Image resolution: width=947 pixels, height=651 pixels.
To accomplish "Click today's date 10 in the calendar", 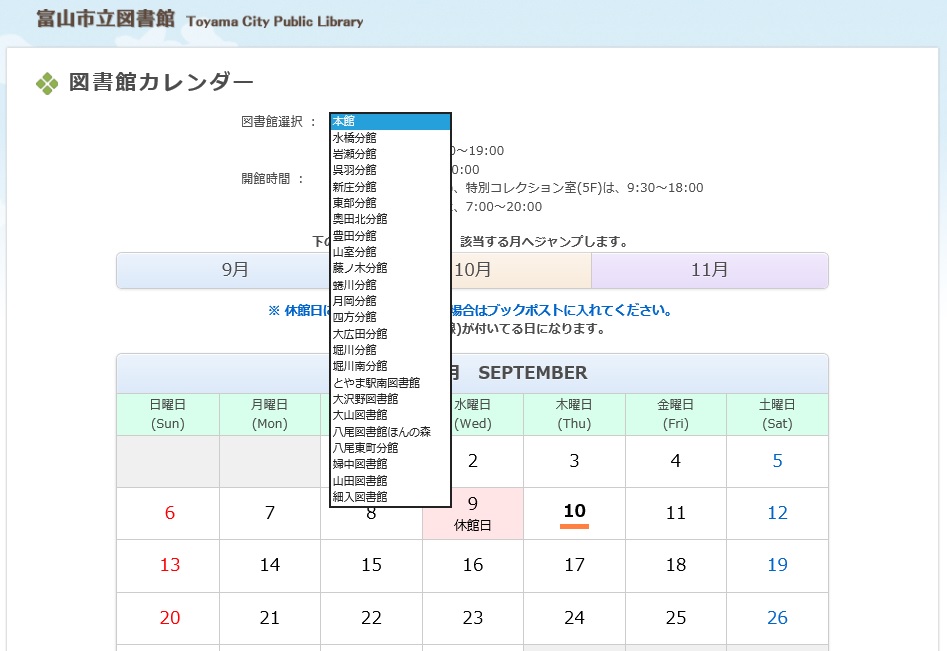I will 574,512.
